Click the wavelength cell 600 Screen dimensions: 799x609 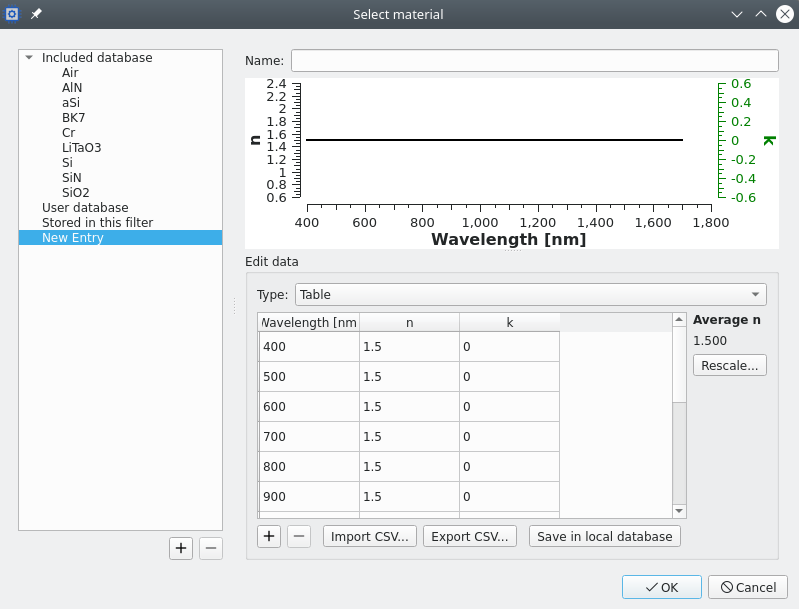309,407
